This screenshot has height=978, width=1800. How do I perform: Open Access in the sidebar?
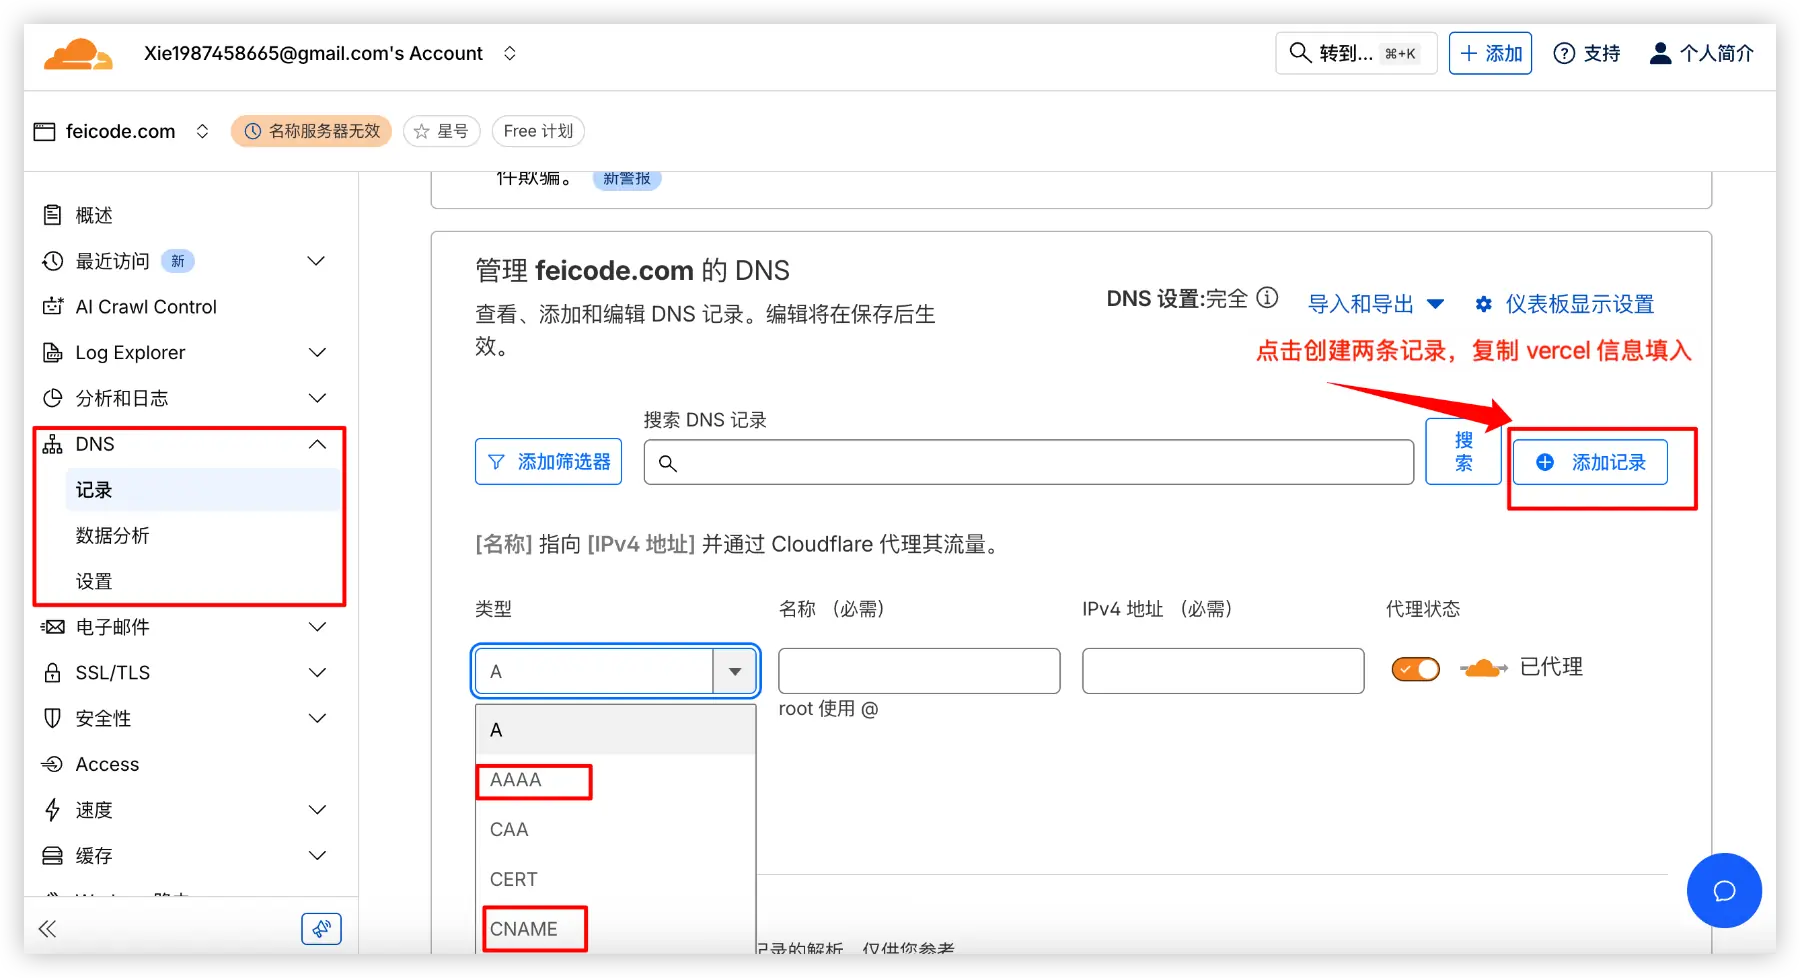[107, 764]
